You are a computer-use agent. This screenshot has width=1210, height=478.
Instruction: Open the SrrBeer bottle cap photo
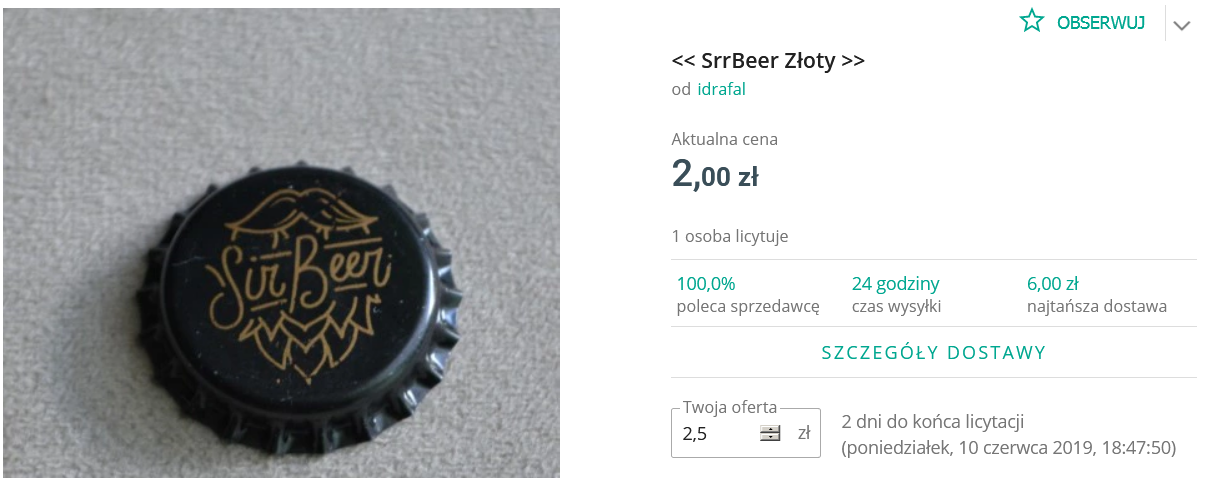(281, 243)
